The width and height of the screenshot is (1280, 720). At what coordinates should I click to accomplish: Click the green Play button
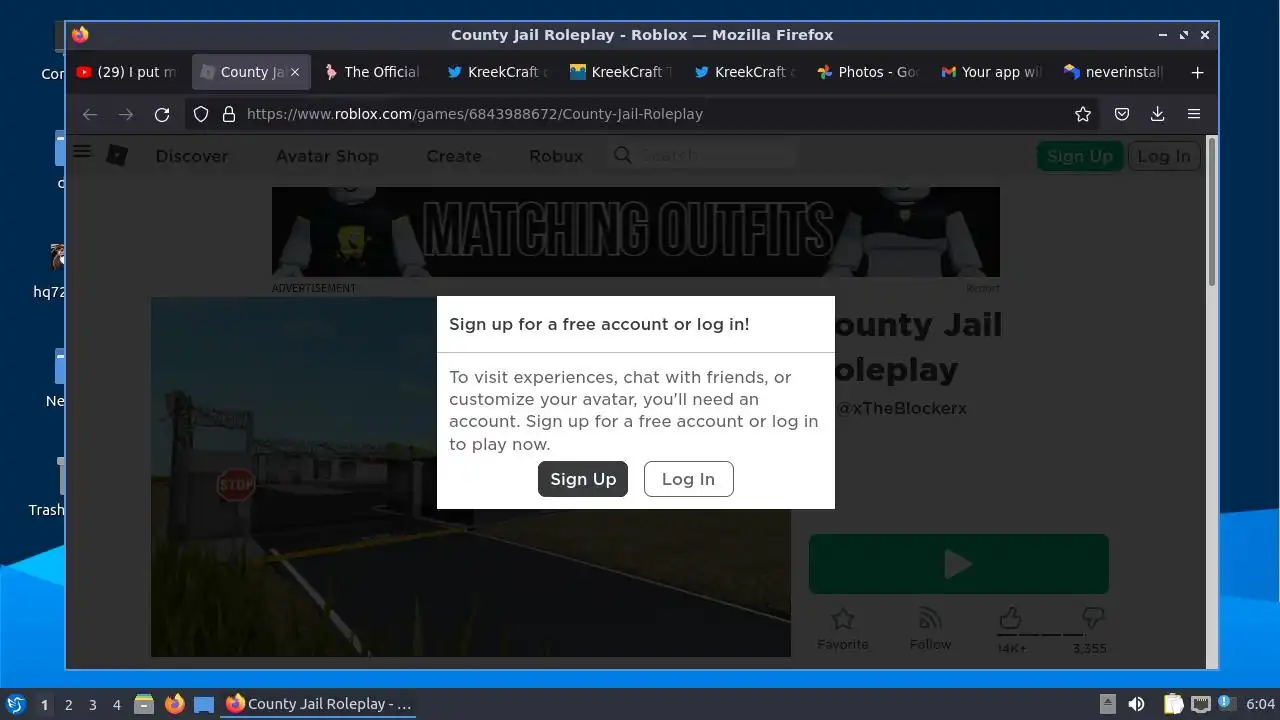tap(958, 564)
